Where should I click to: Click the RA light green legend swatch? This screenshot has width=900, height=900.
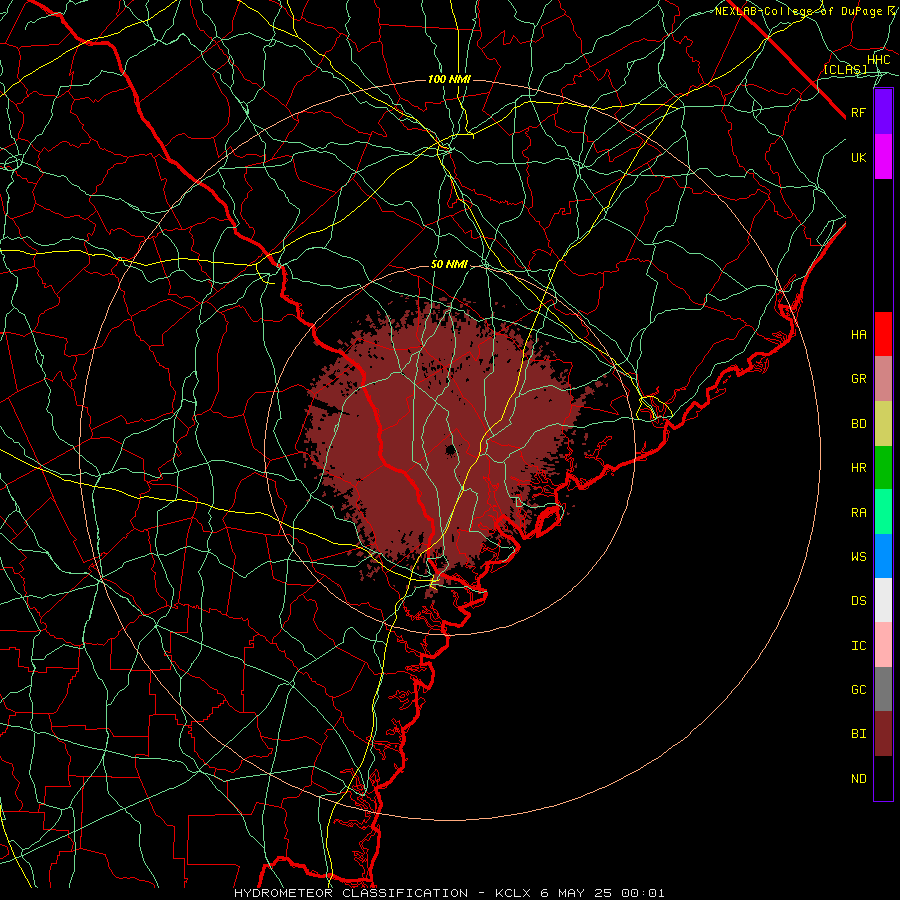(x=883, y=512)
